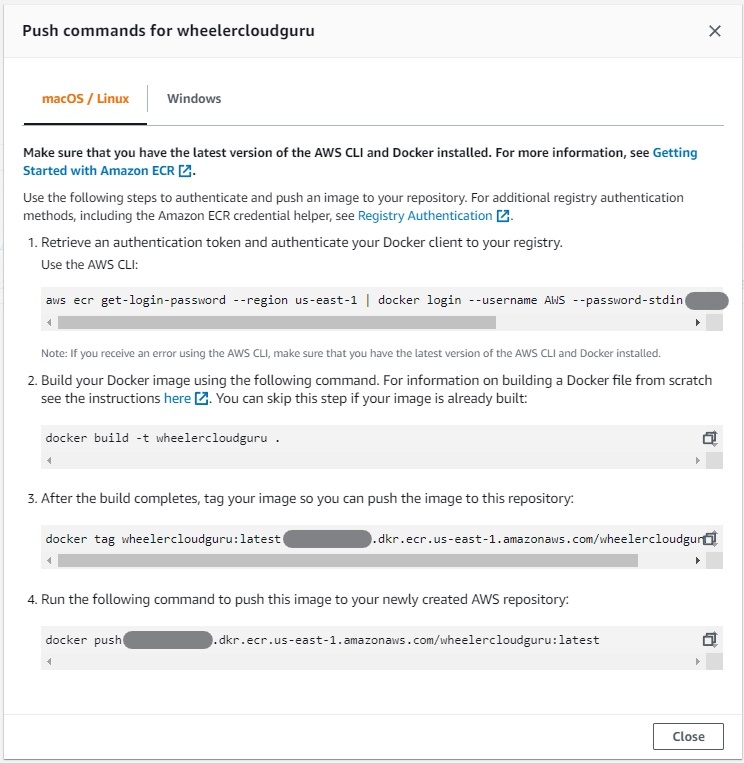Switch to the Windows tab
The width and height of the screenshot is (744, 763).
pyautogui.click(x=194, y=99)
